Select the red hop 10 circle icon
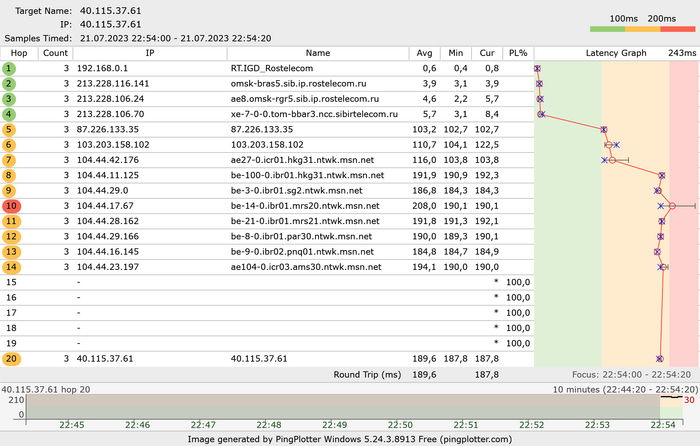 point(9,206)
